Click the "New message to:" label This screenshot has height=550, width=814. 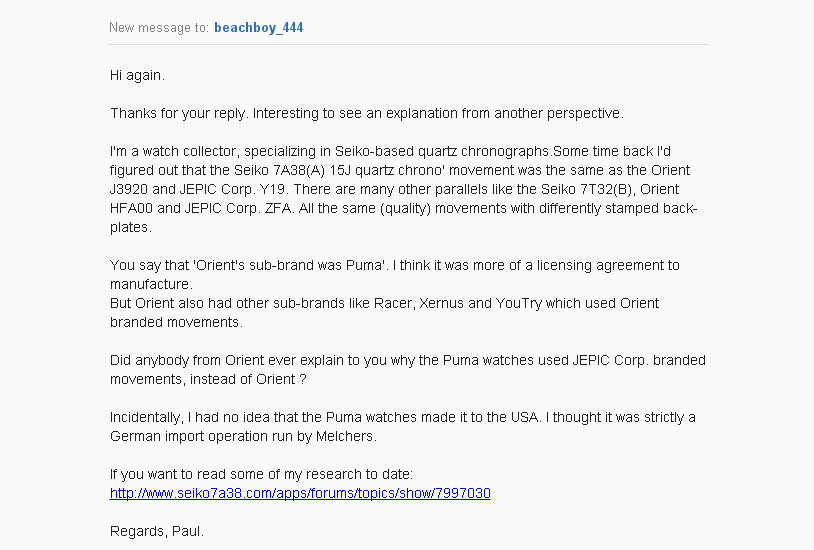[159, 28]
